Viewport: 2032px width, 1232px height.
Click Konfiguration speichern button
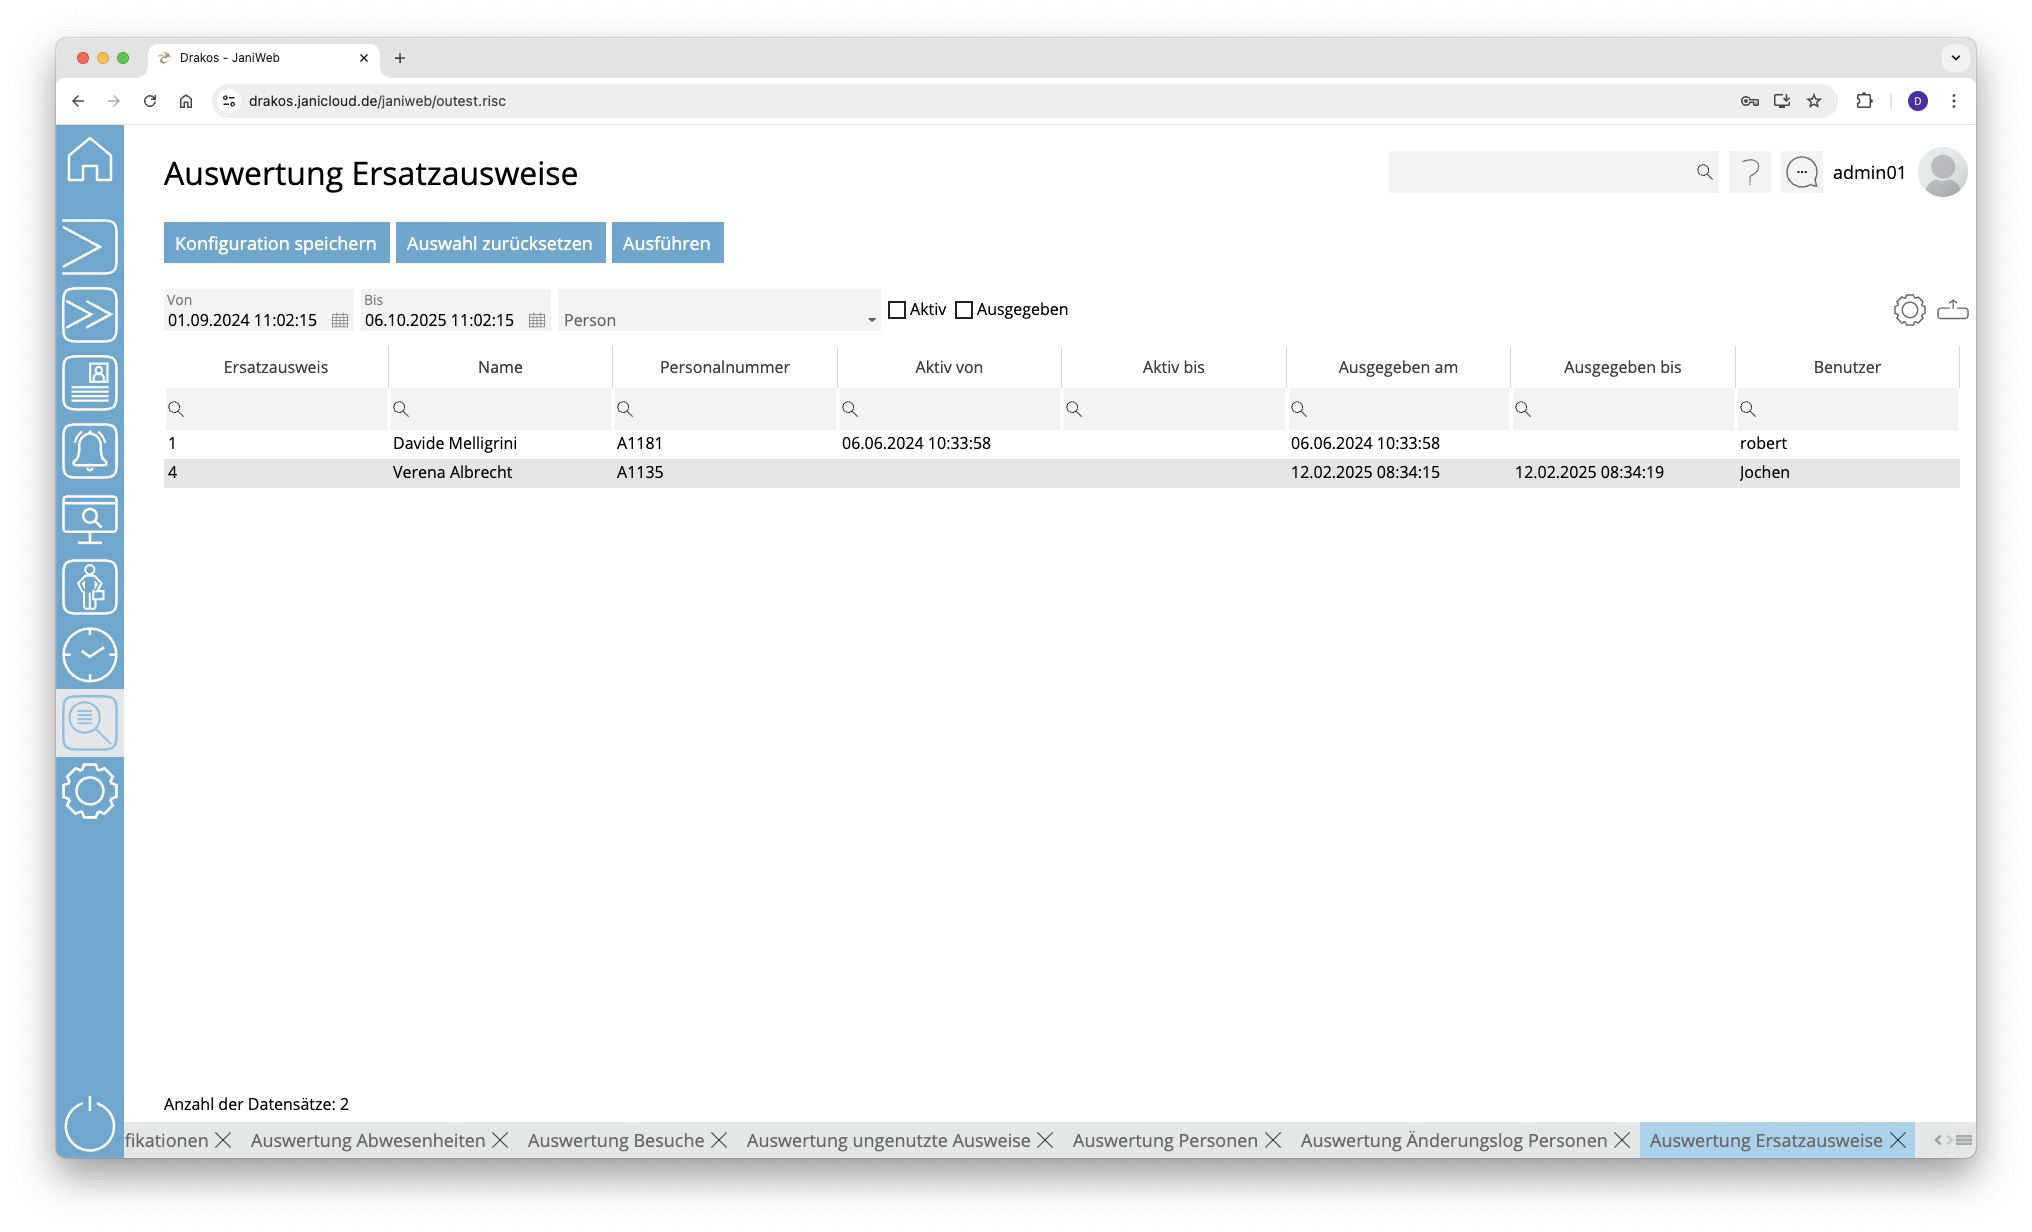pos(276,243)
